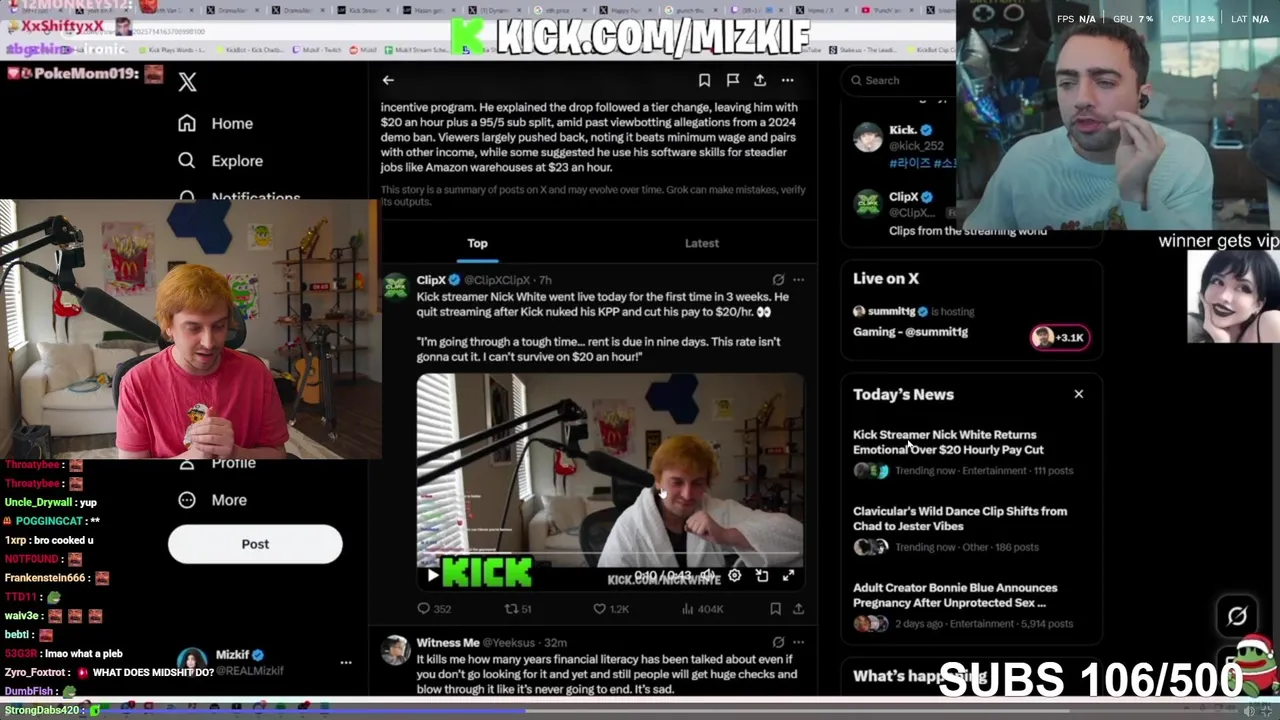This screenshot has width=1280, height=720.
Task: Click the Grok icon on the ClipX tweet
Action: pos(778,280)
